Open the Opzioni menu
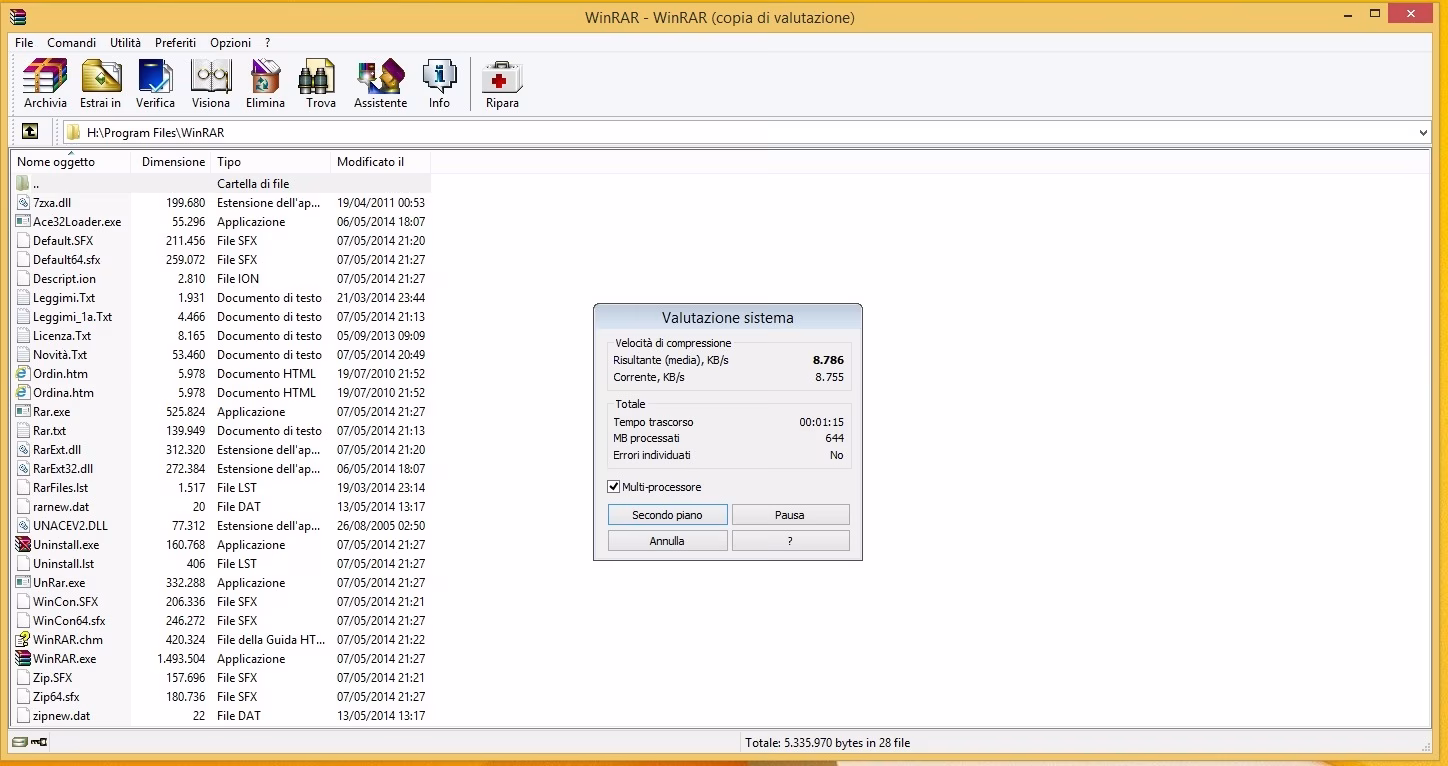 pyautogui.click(x=230, y=43)
